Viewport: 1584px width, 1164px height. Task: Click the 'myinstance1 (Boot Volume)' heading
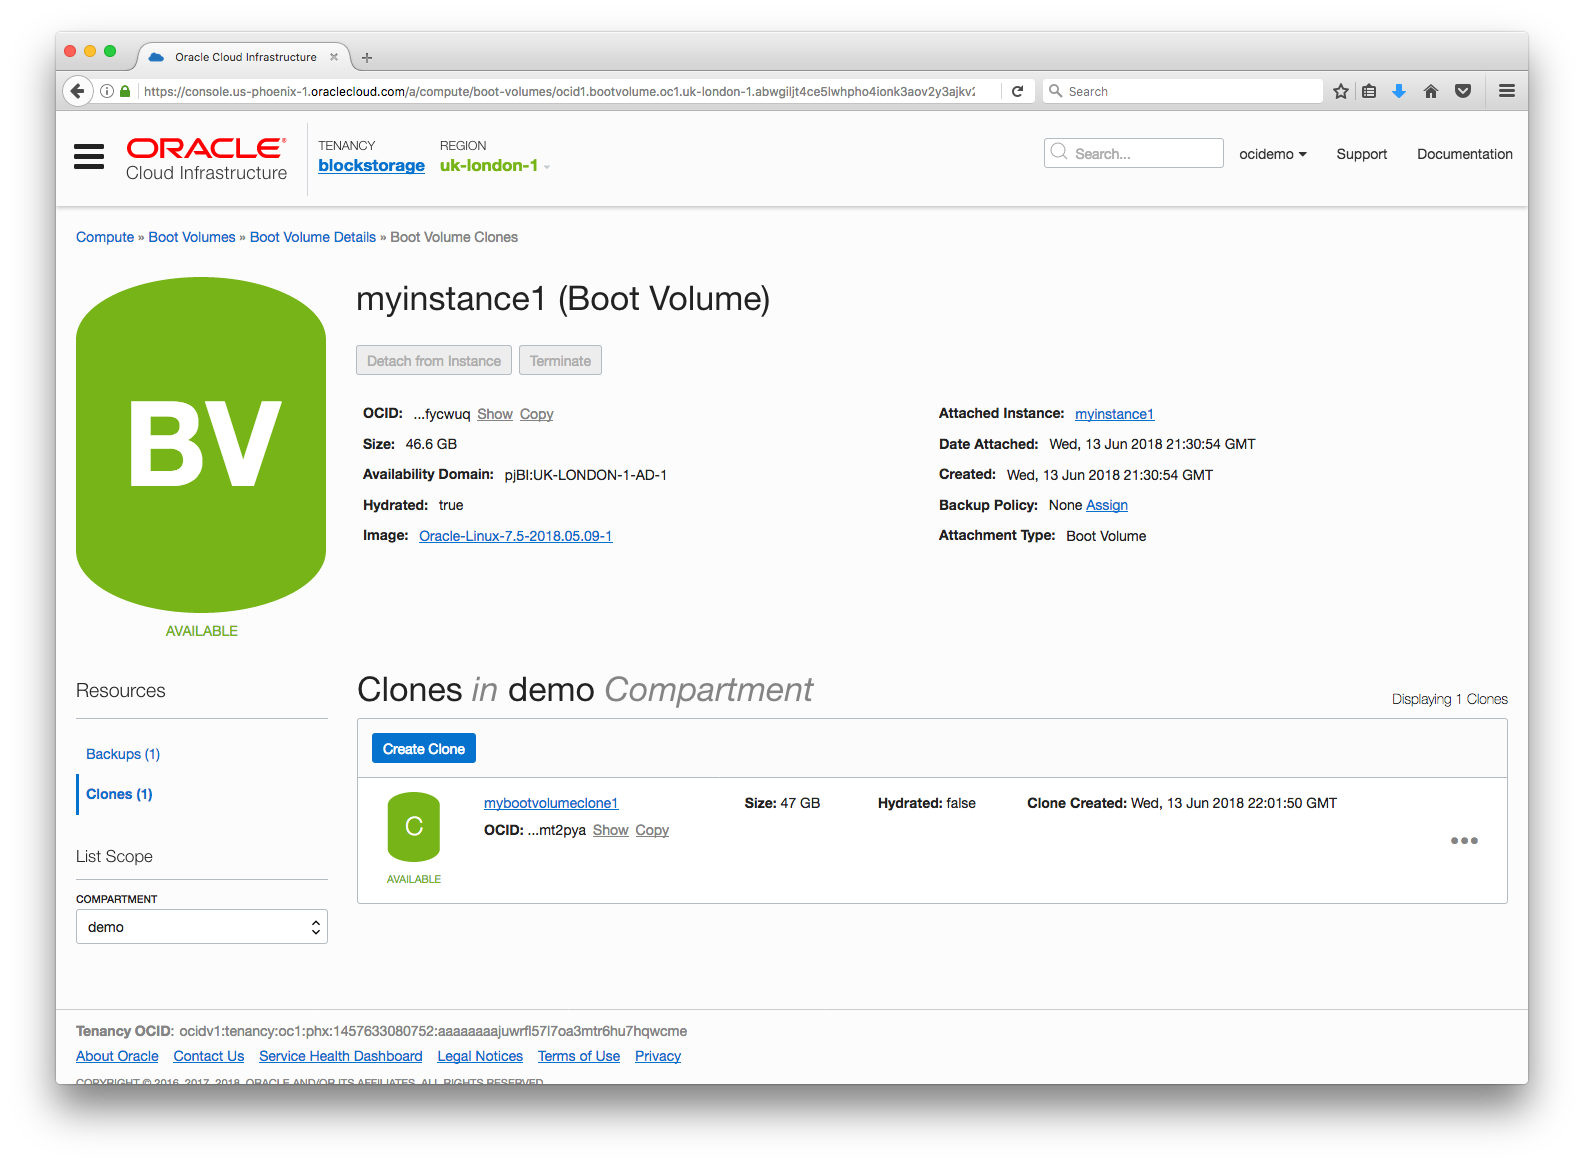click(563, 299)
